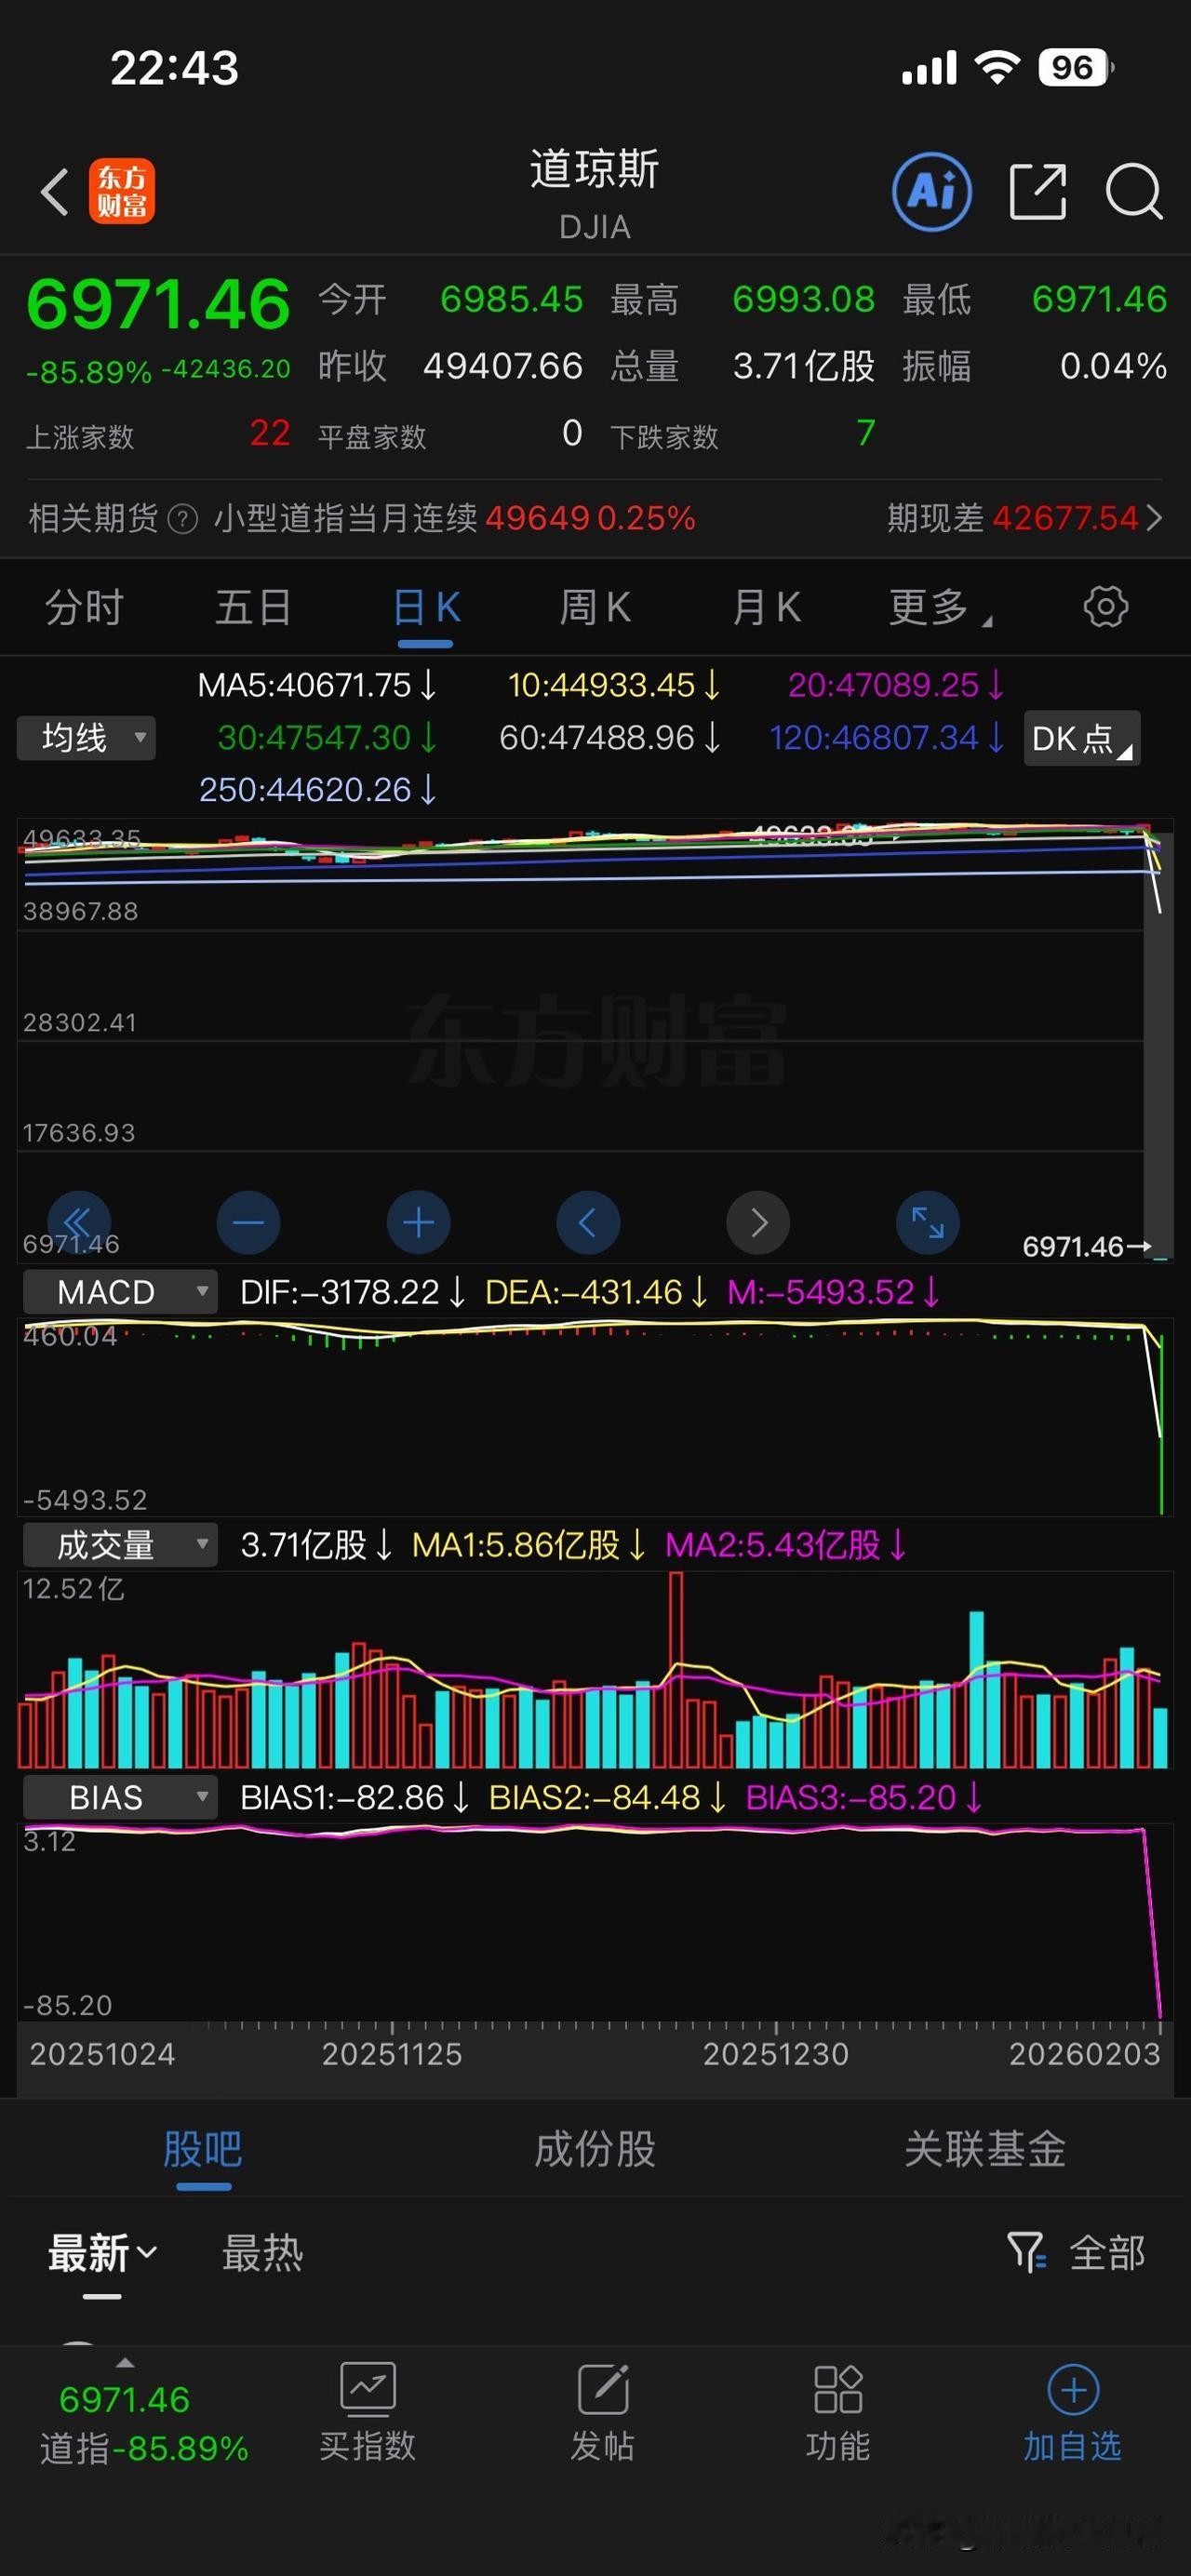The height and width of the screenshot is (2576, 1191).
Task: Tap the help icon beside 相关期货
Action: (182, 519)
